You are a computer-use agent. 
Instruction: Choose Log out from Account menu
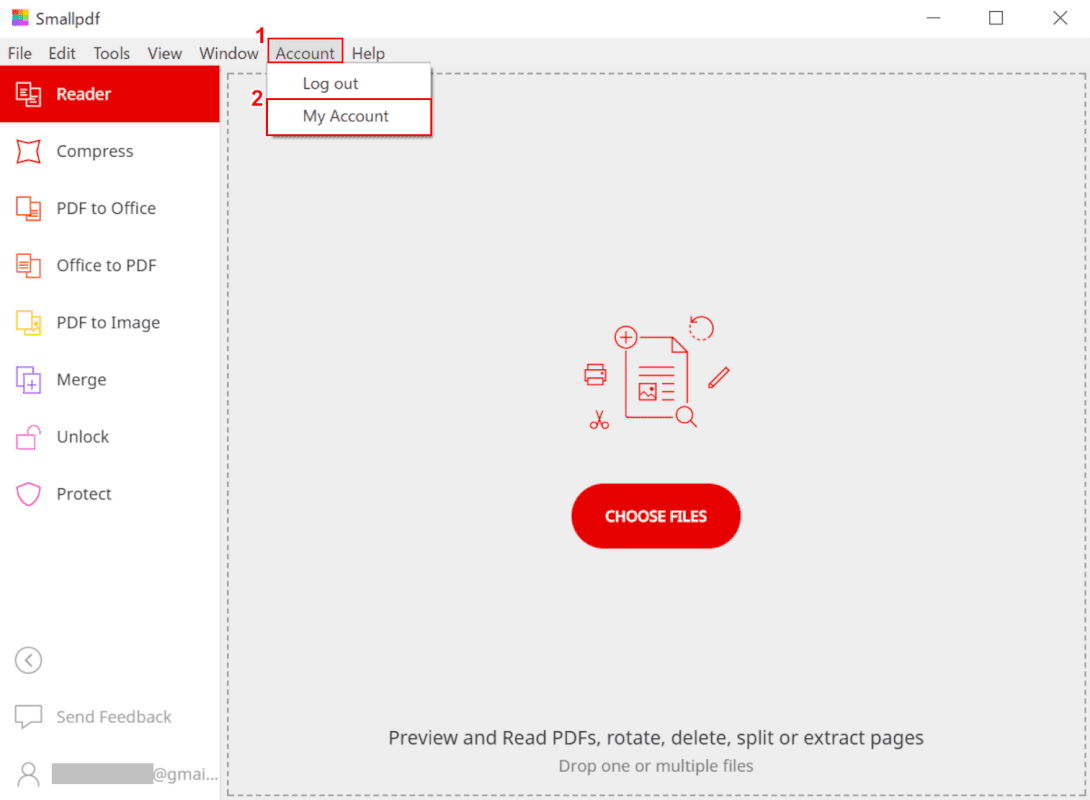(349, 83)
